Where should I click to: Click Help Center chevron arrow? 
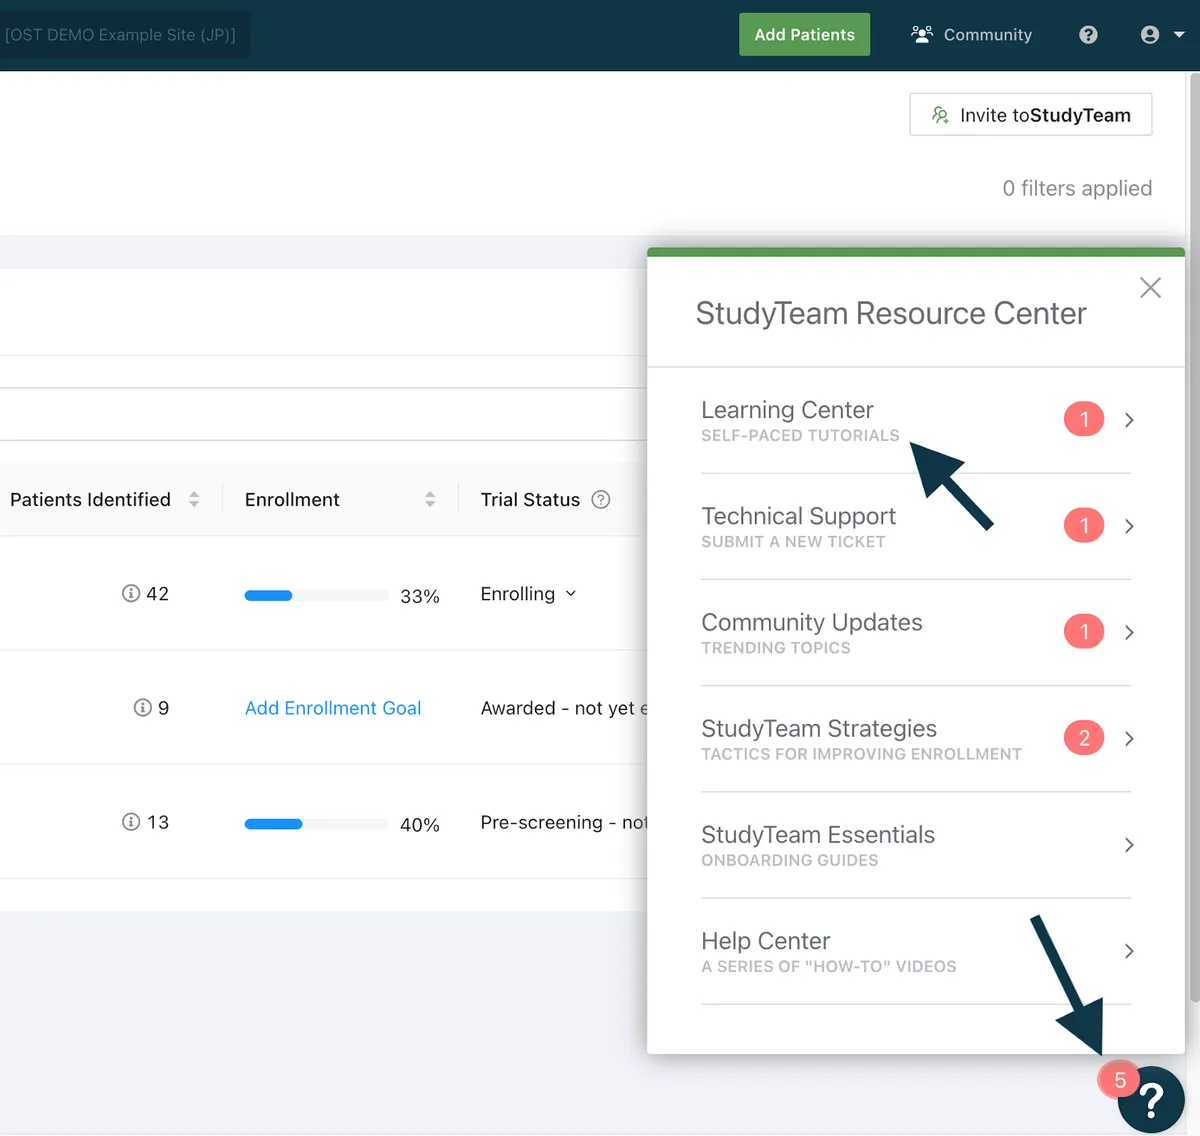[x=1129, y=951]
